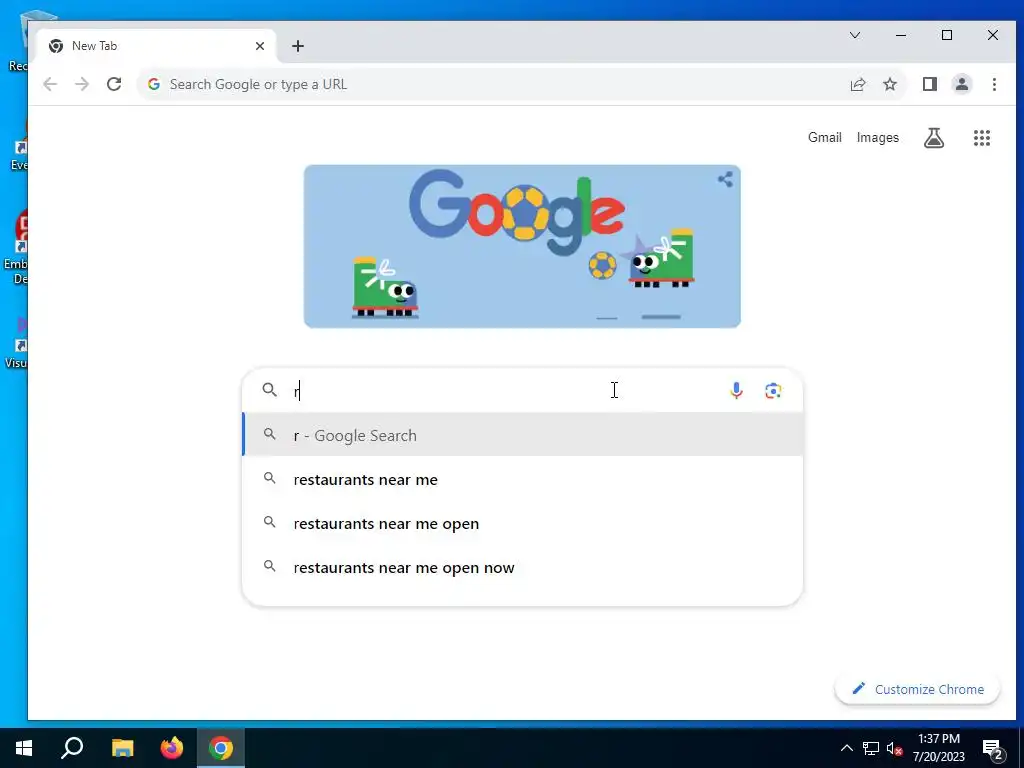Maximize the Chrome window

947,35
